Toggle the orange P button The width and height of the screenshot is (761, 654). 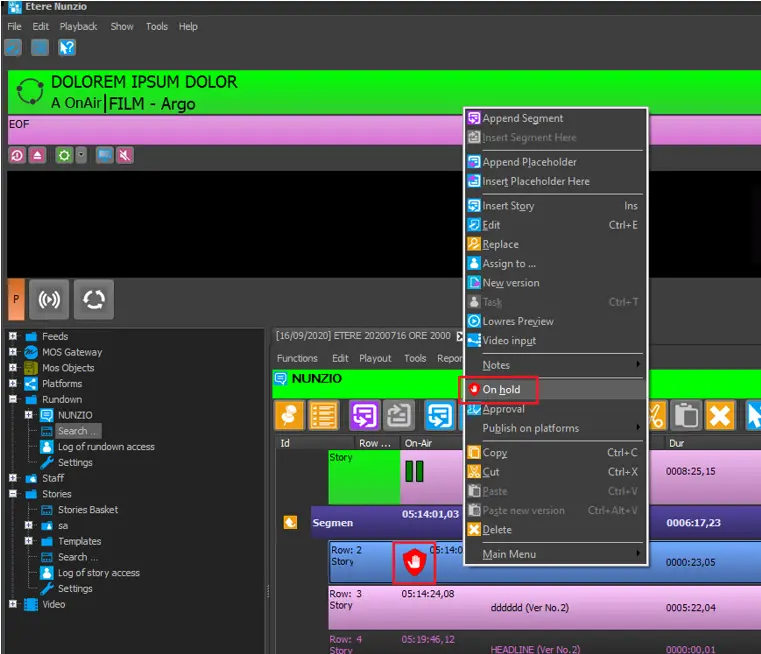pos(16,299)
